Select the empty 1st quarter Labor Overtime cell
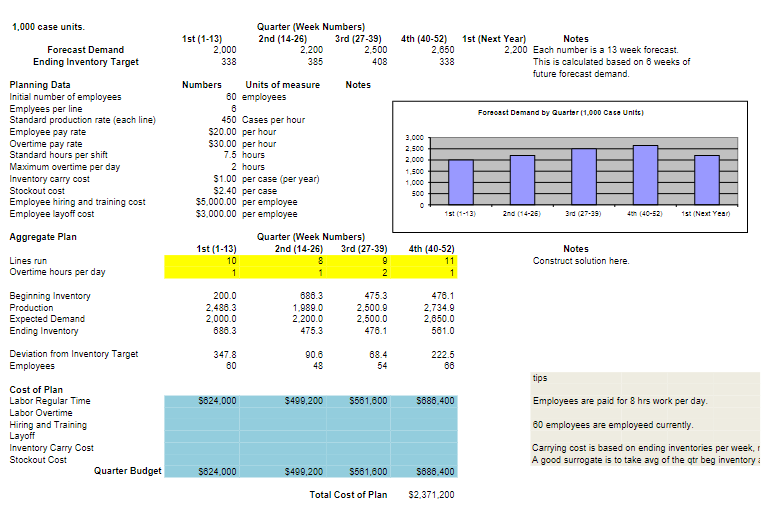Screen dimensions: 780x515 [x=202, y=413]
